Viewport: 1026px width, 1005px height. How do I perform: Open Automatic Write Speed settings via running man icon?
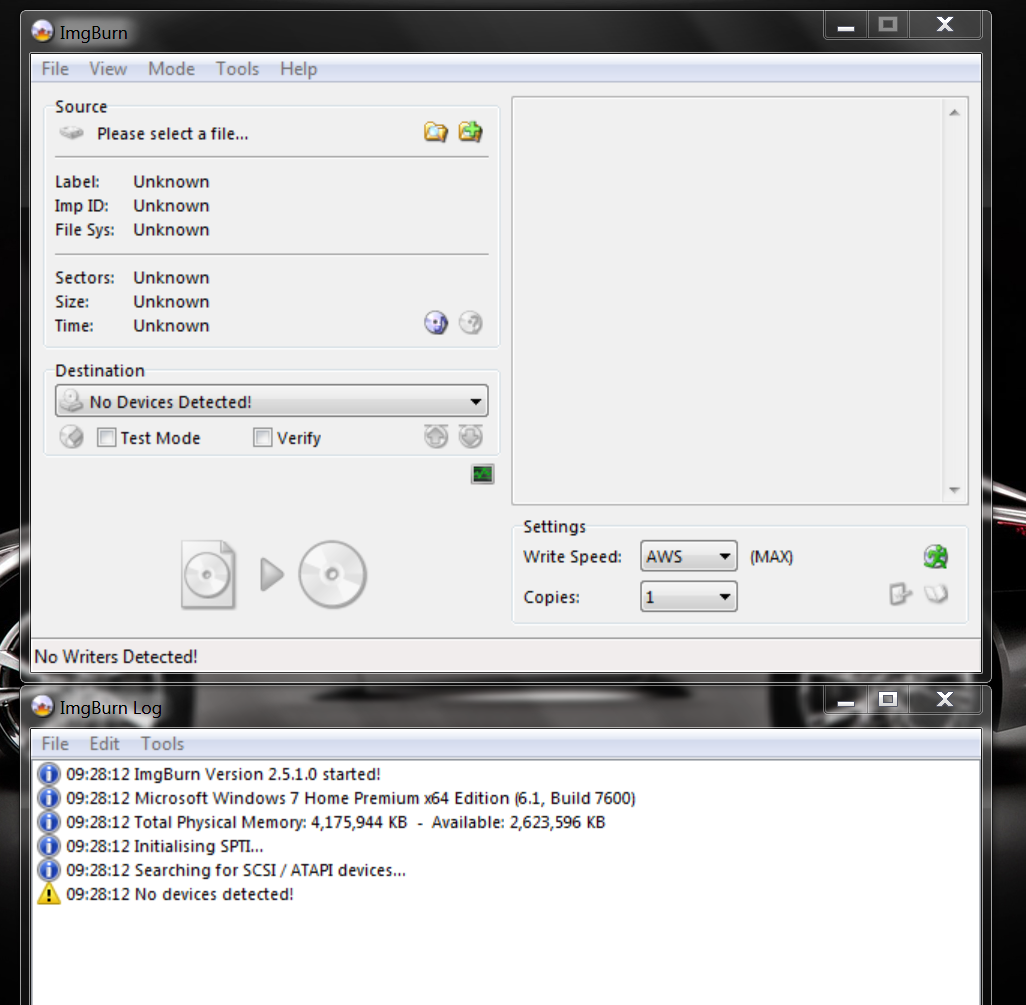coord(936,556)
